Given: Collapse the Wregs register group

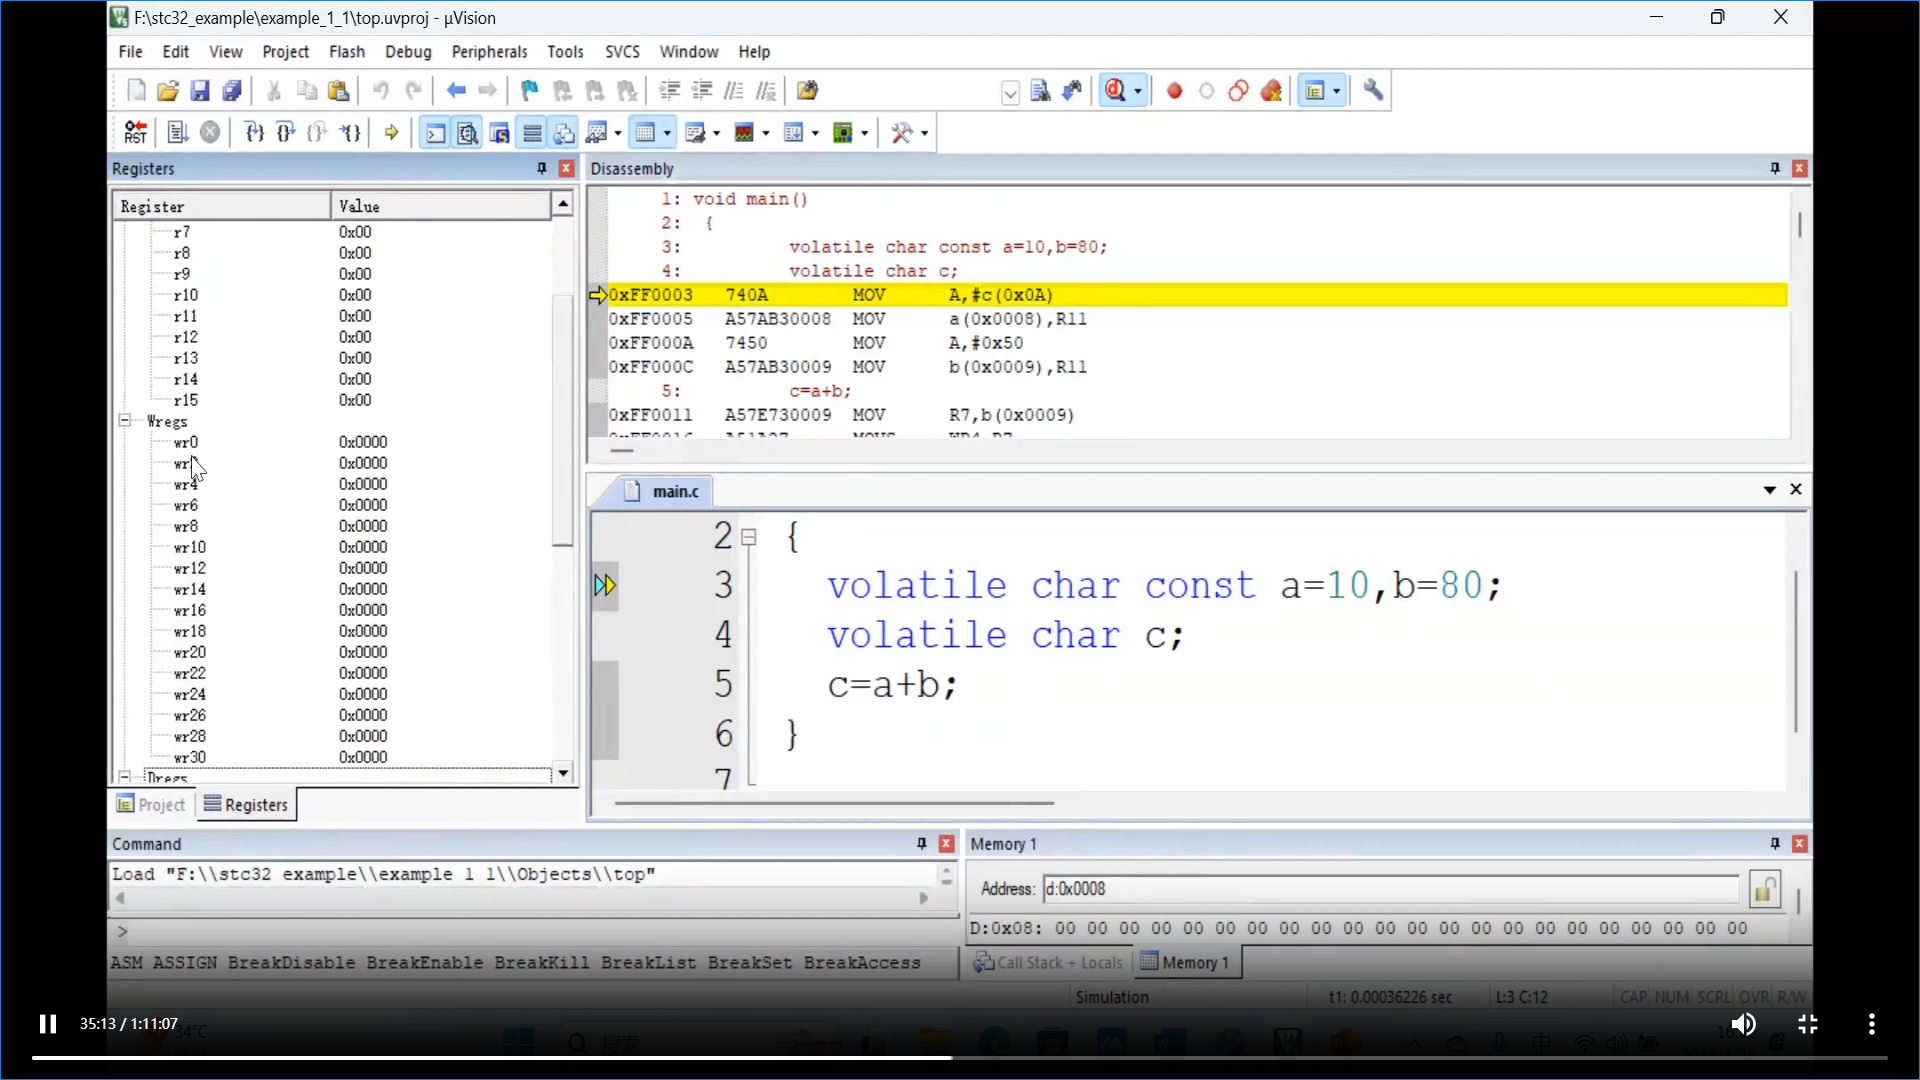Looking at the screenshot, I should [x=125, y=421].
